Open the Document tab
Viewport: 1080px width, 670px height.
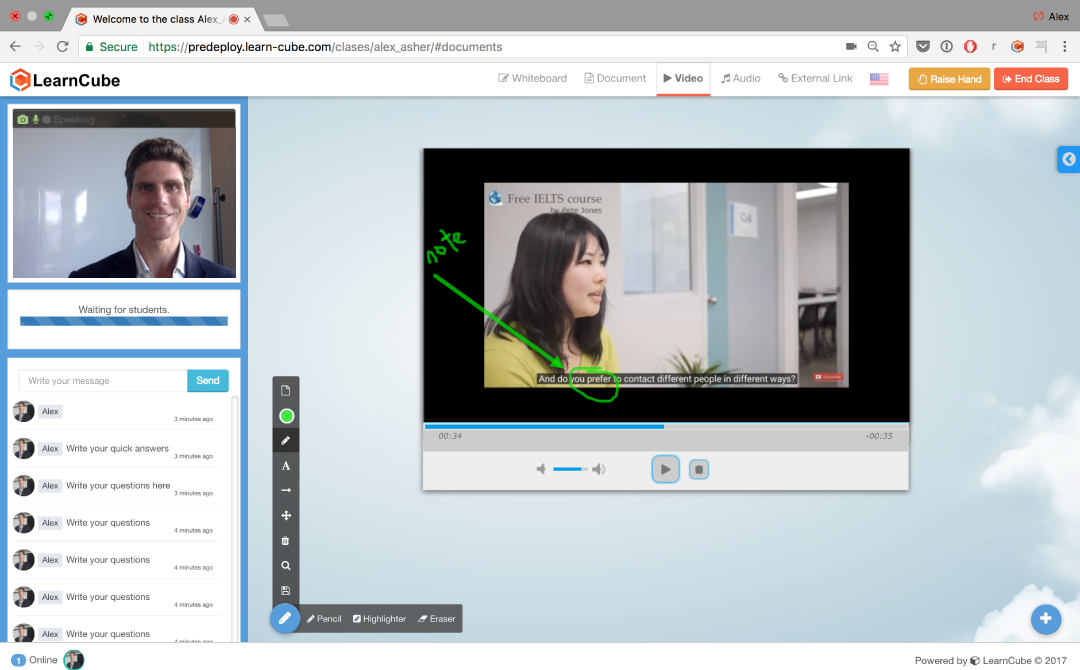click(x=615, y=78)
